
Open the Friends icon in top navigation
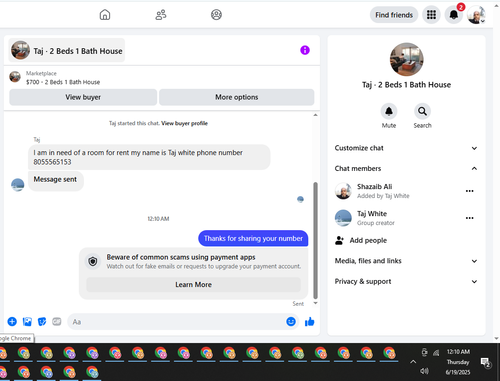(x=161, y=15)
